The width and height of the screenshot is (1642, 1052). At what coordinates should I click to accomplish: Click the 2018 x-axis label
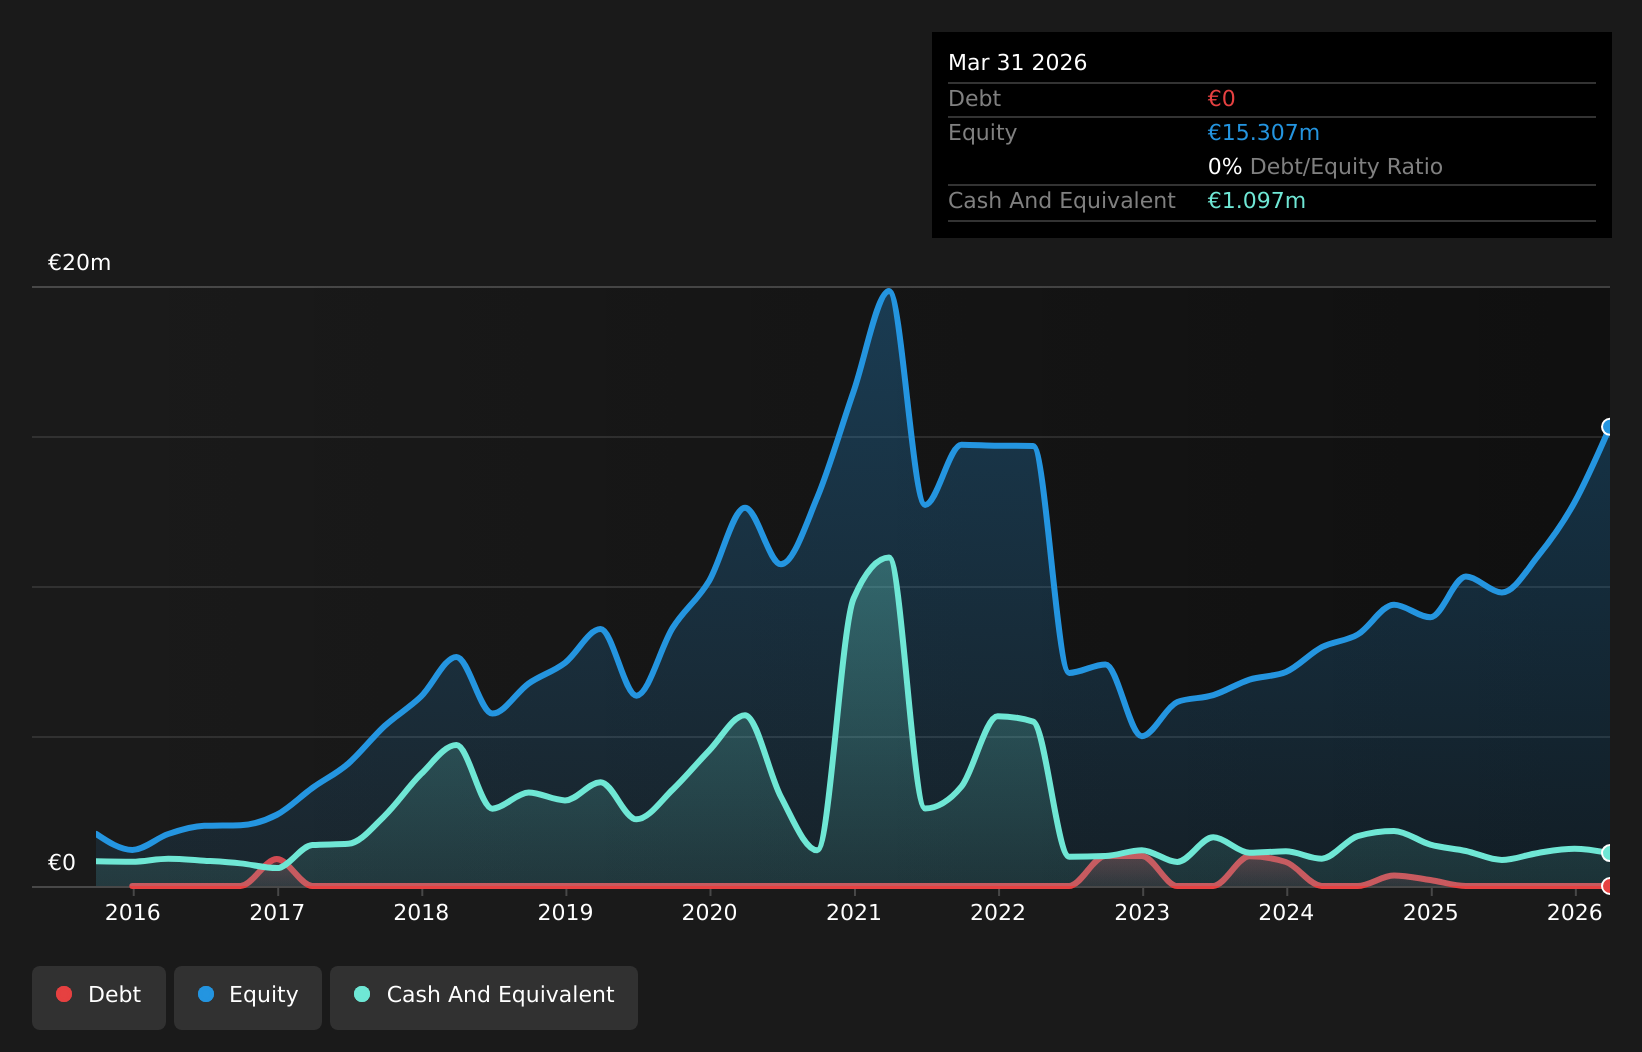pyautogui.click(x=421, y=912)
